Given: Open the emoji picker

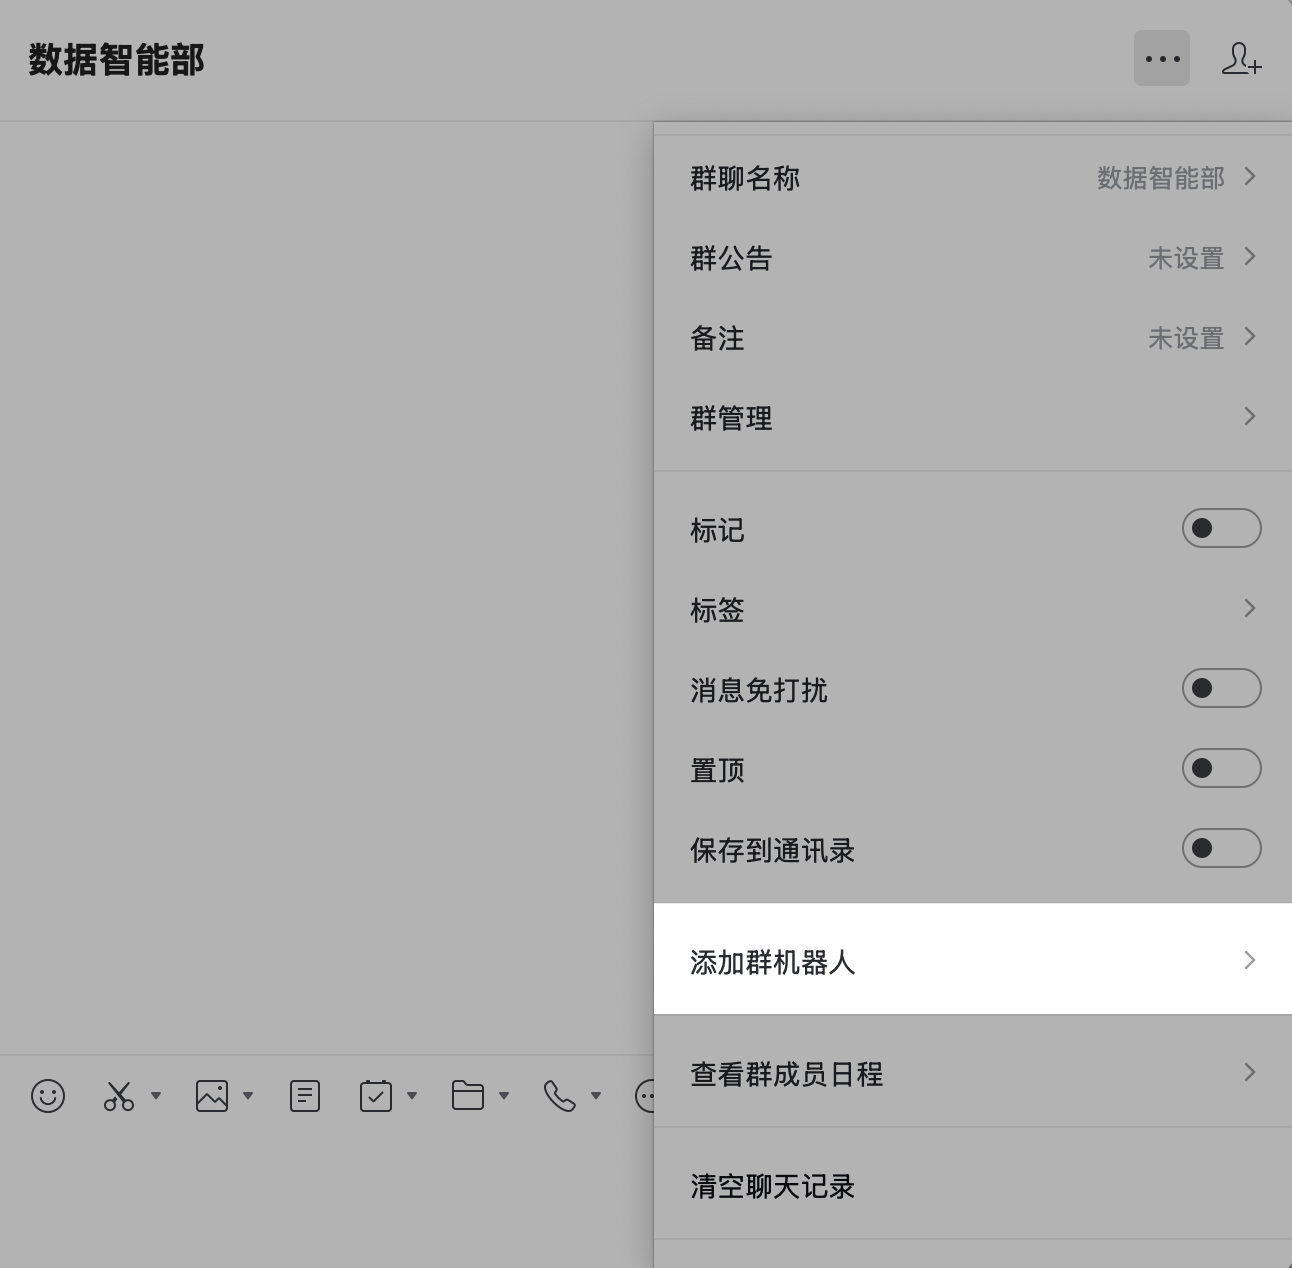Looking at the screenshot, I should pyautogui.click(x=48, y=1096).
